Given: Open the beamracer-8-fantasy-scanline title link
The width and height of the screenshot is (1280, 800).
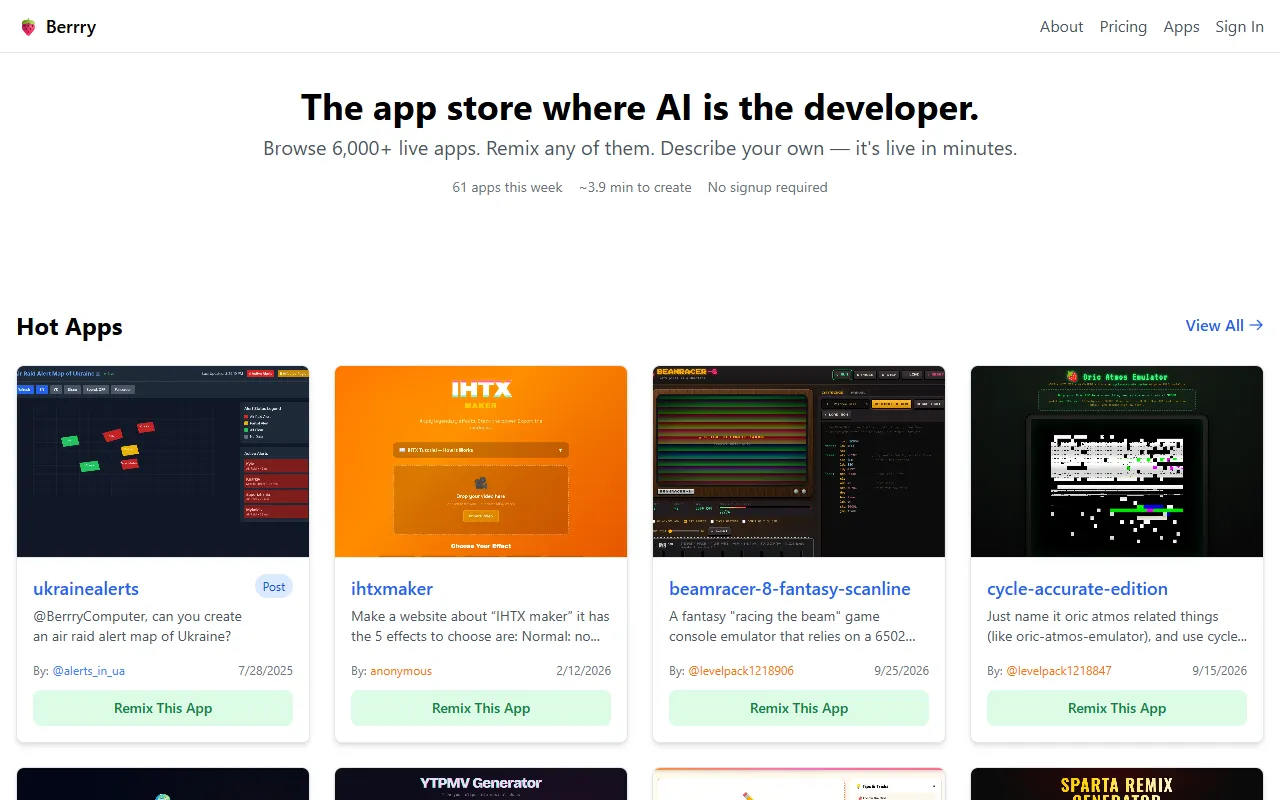Looking at the screenshot, I should (790, 589).
